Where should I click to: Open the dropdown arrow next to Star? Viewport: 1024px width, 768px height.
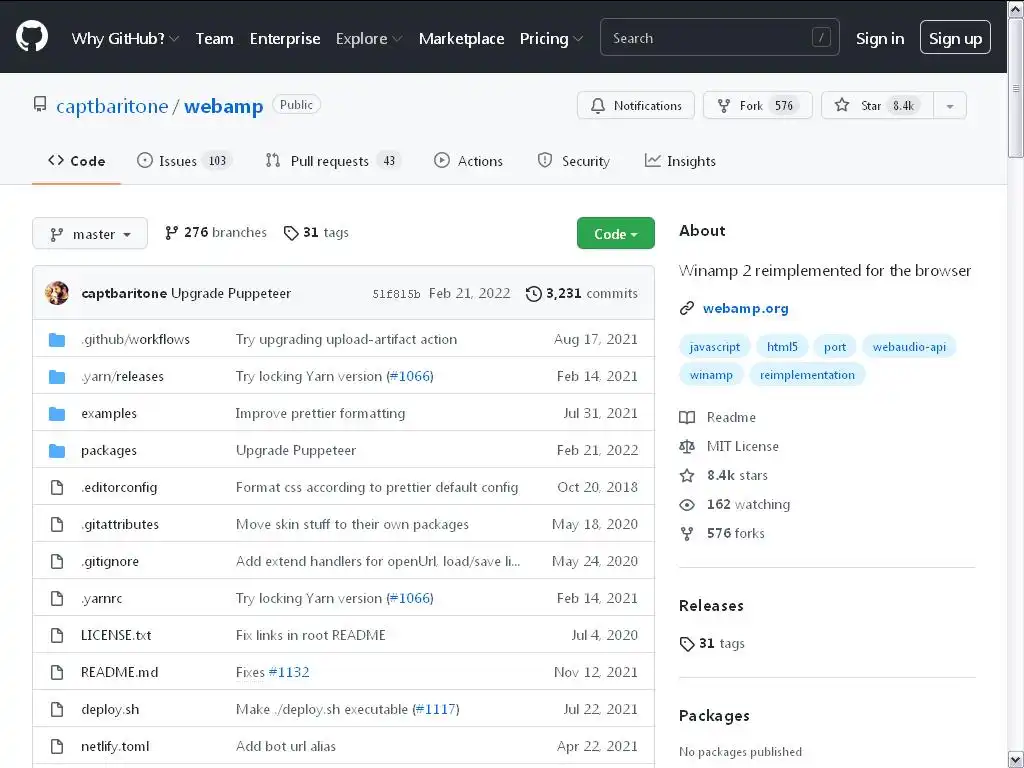[x=950, y=106]
